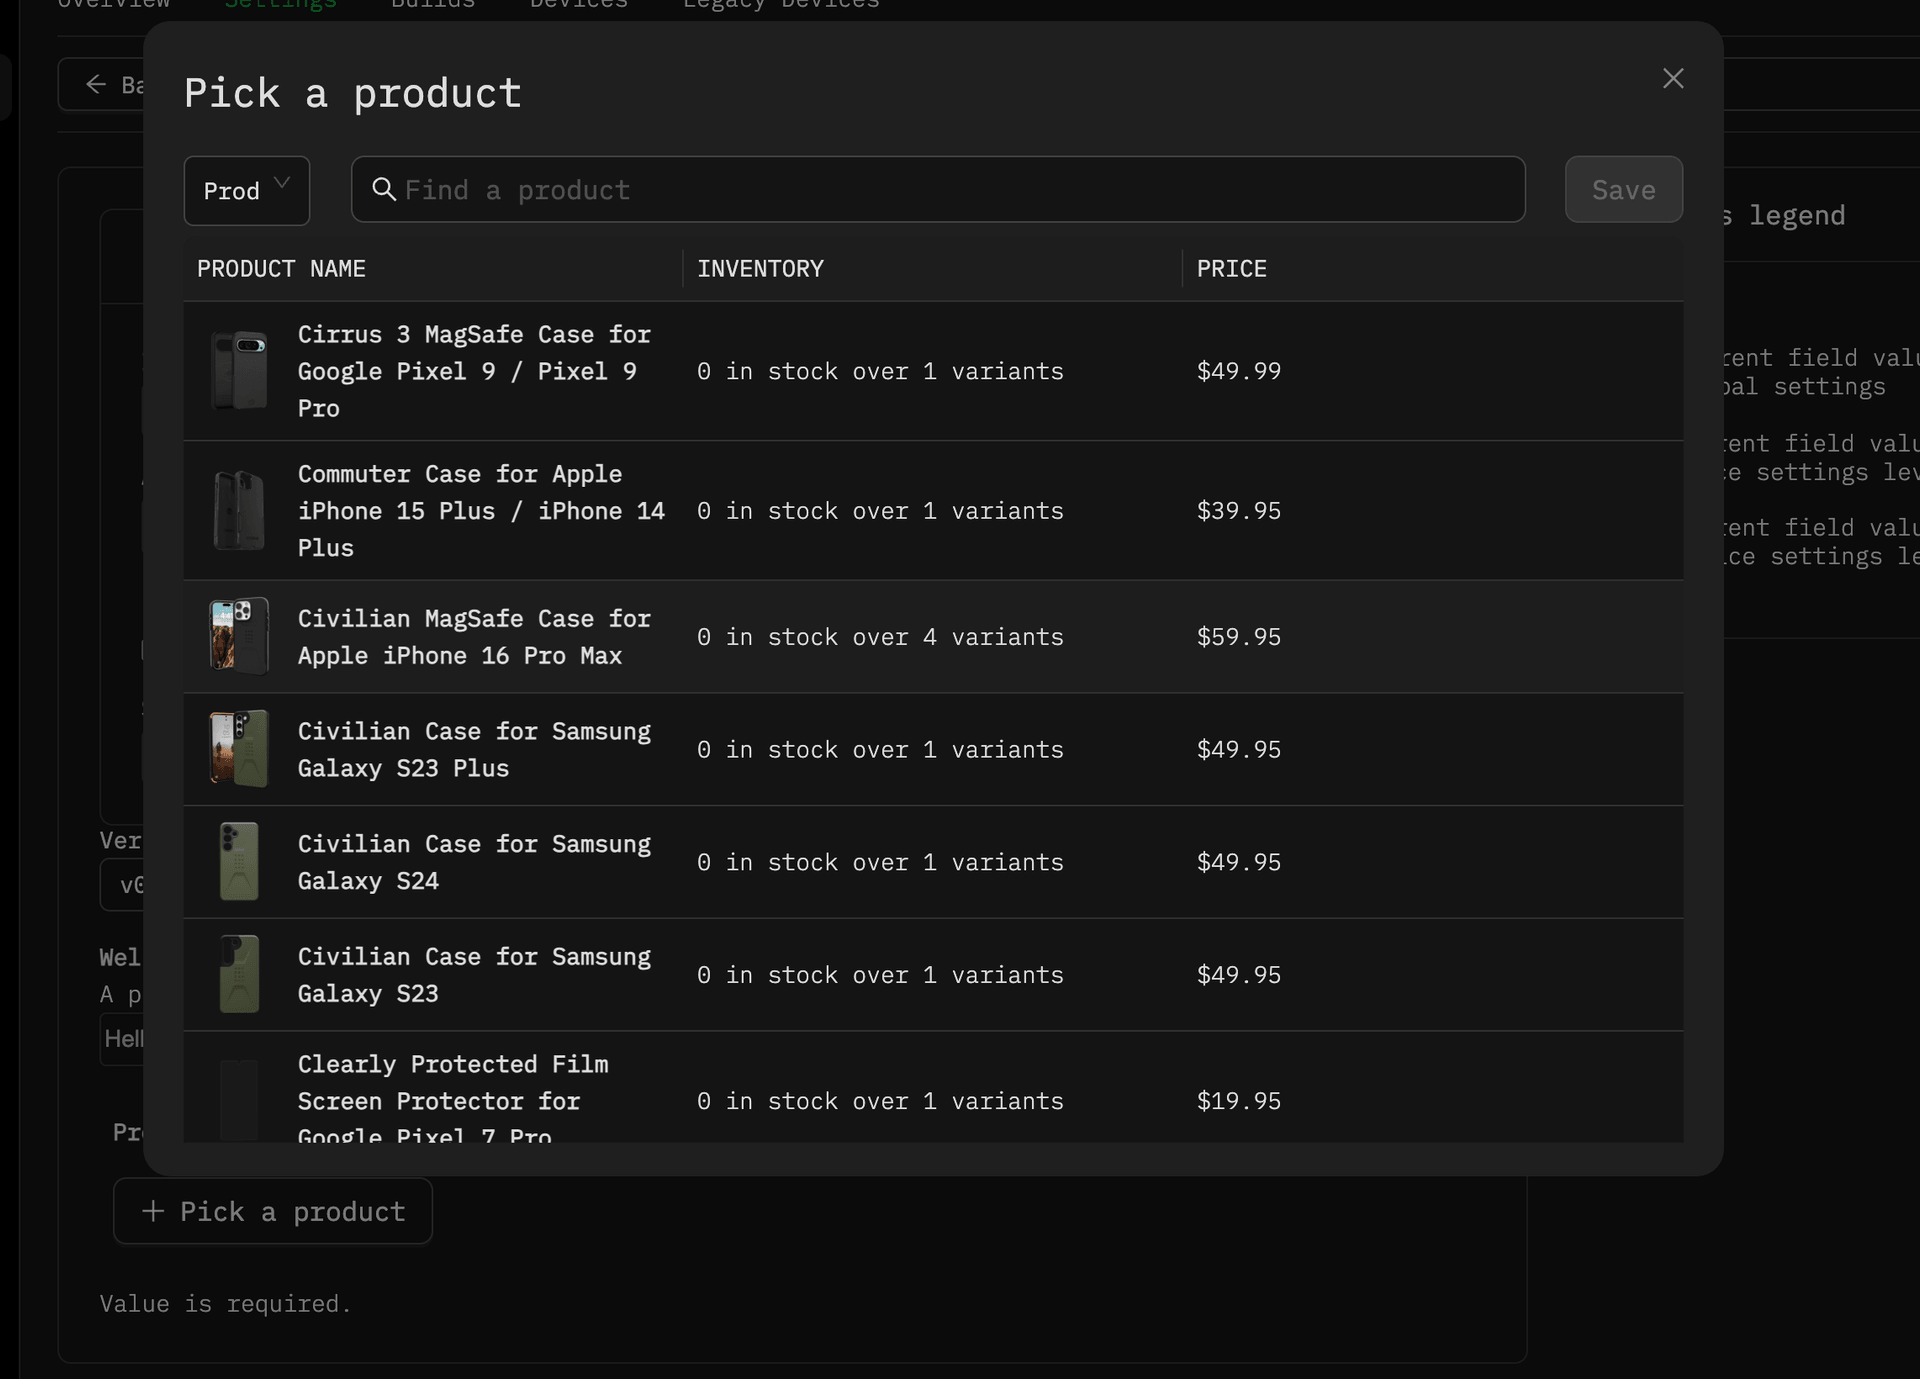Click the back arrow at top left

point(96,84)
